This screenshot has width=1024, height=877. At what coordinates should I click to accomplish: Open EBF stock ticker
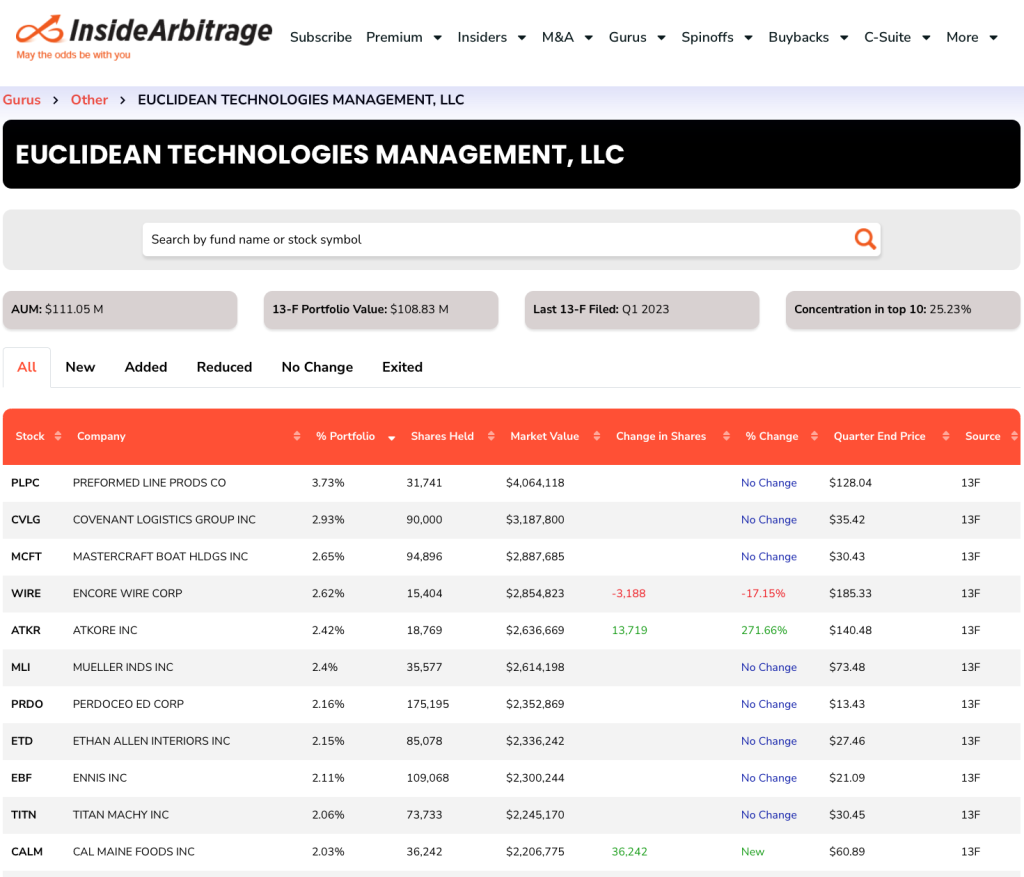22,778
